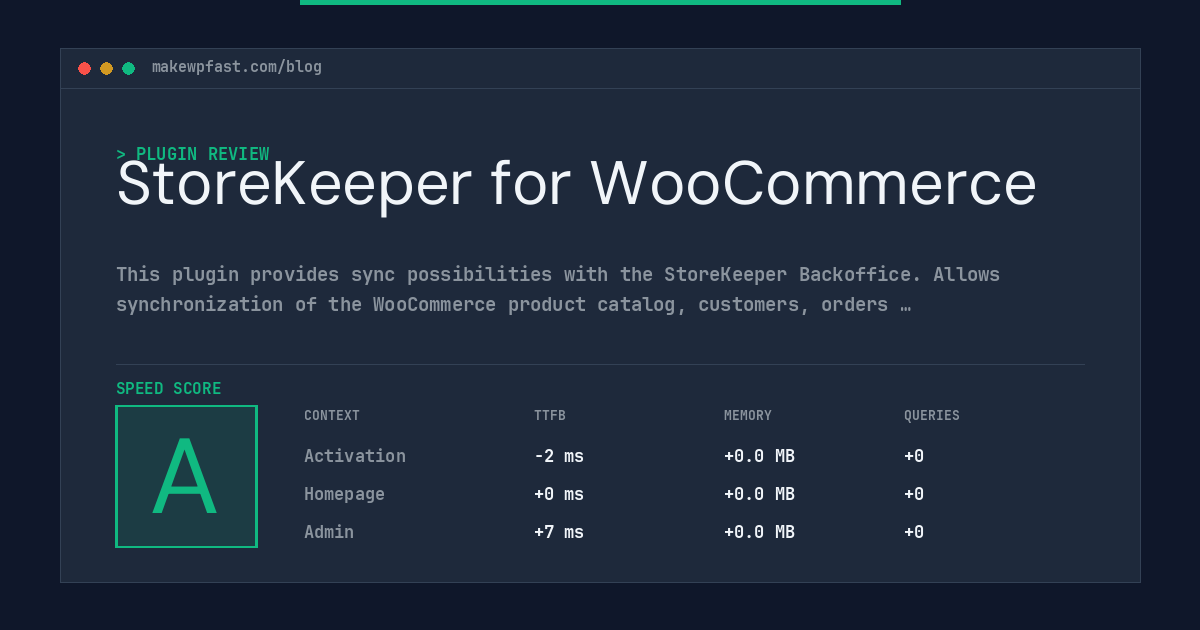The width and height of the screenshot is (1200, 630).
Task: Click Activation TTFB value '-2 ms'
Action: tap(559, 456)
